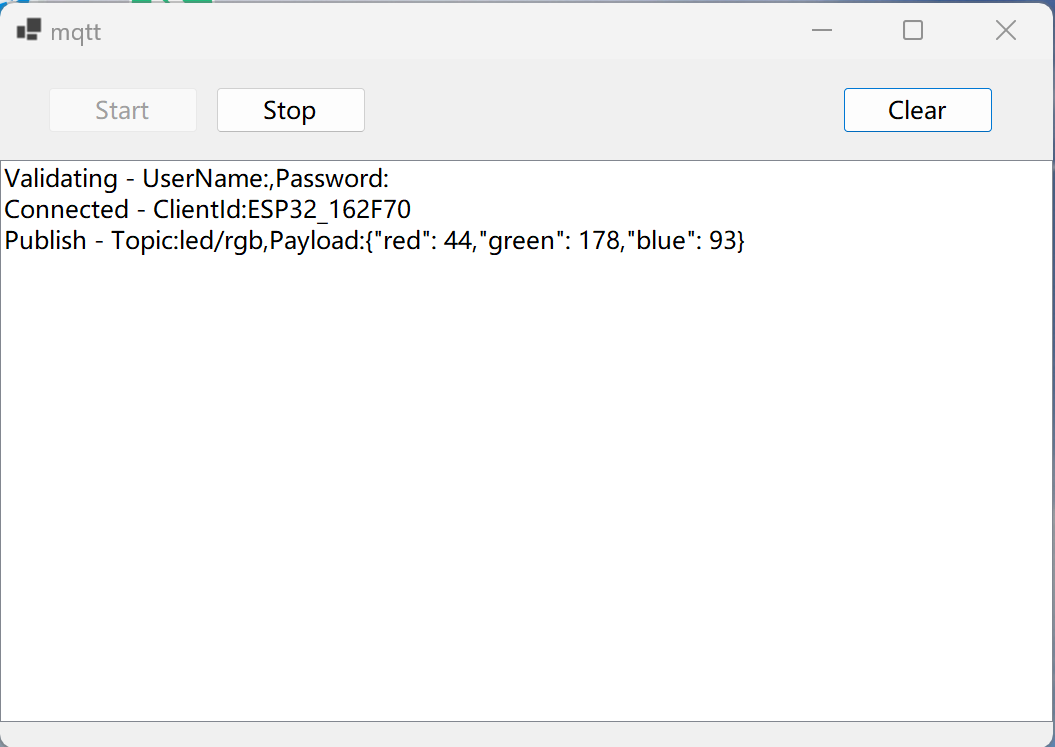
Task: Click the "red": 44 payload value
Action: coord(423,240)
